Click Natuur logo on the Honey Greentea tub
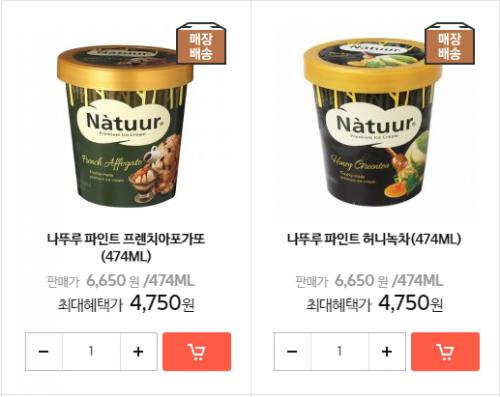This screenshot has height=397, width=500. click(374, 124)
